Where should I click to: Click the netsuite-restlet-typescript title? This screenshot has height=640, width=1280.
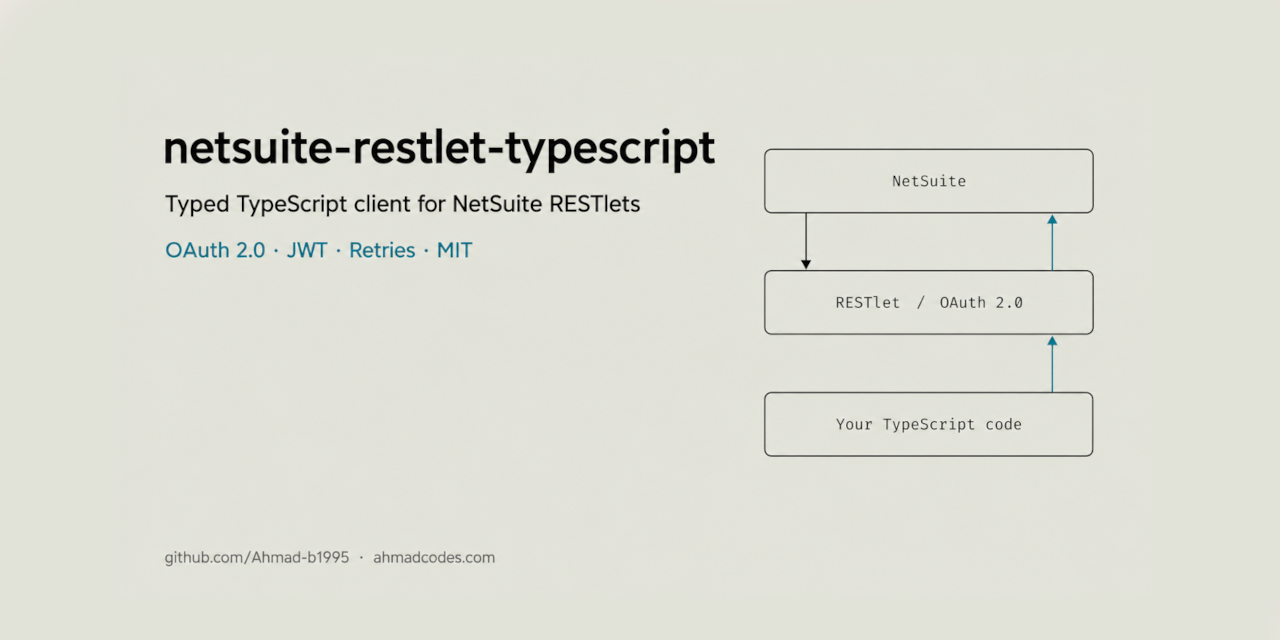[440, 150]
